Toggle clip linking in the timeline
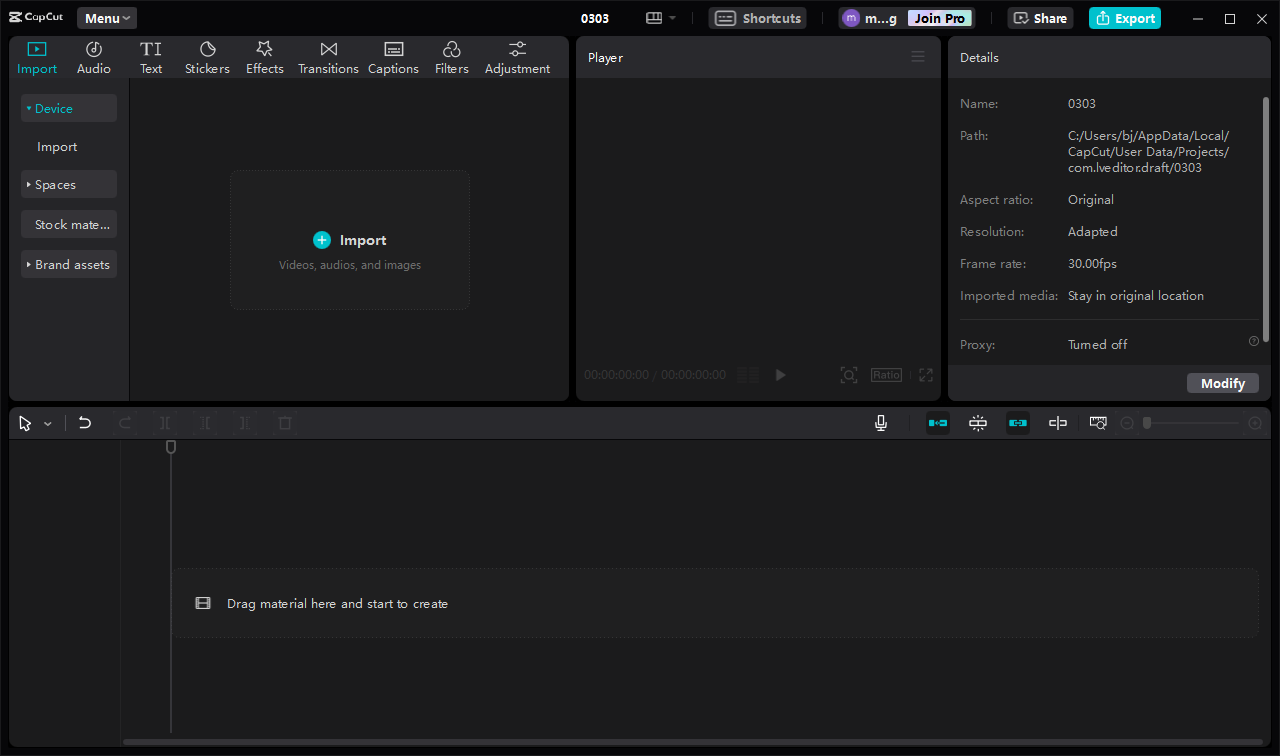 pyautogui.click(x=1018, y=422)
